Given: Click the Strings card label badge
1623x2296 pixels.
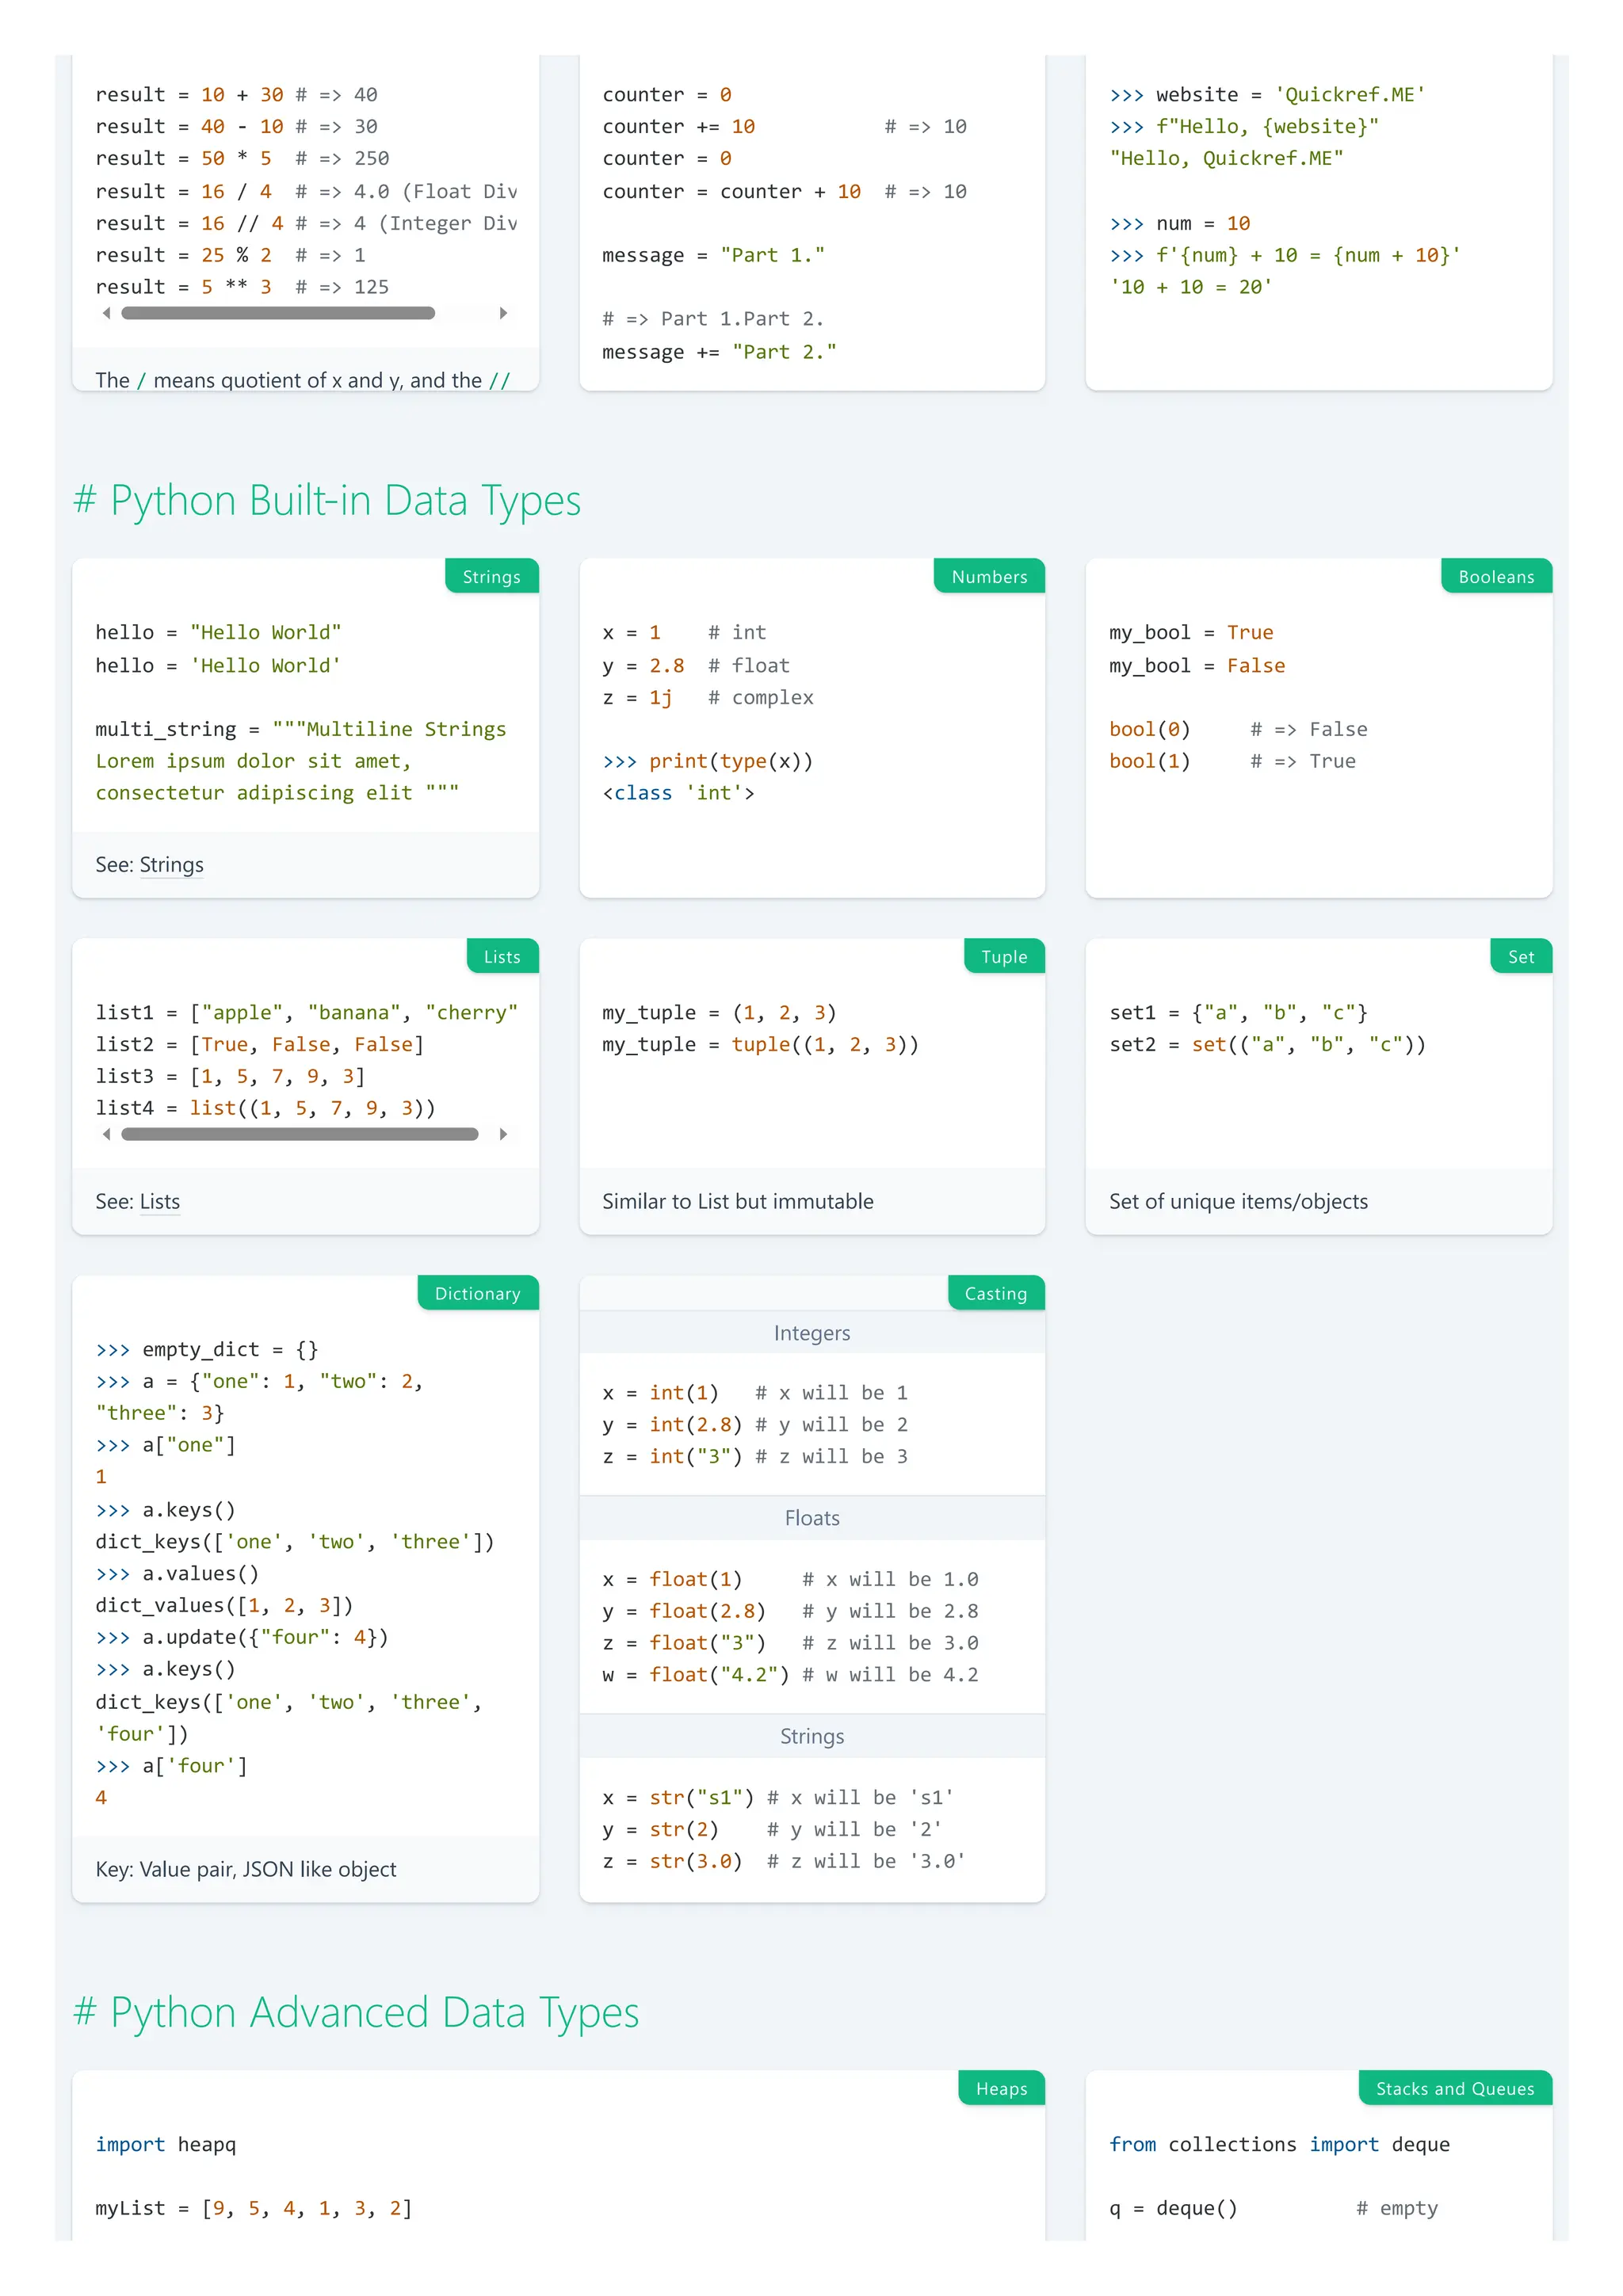Looking at the screenshot, I should 491,577.
